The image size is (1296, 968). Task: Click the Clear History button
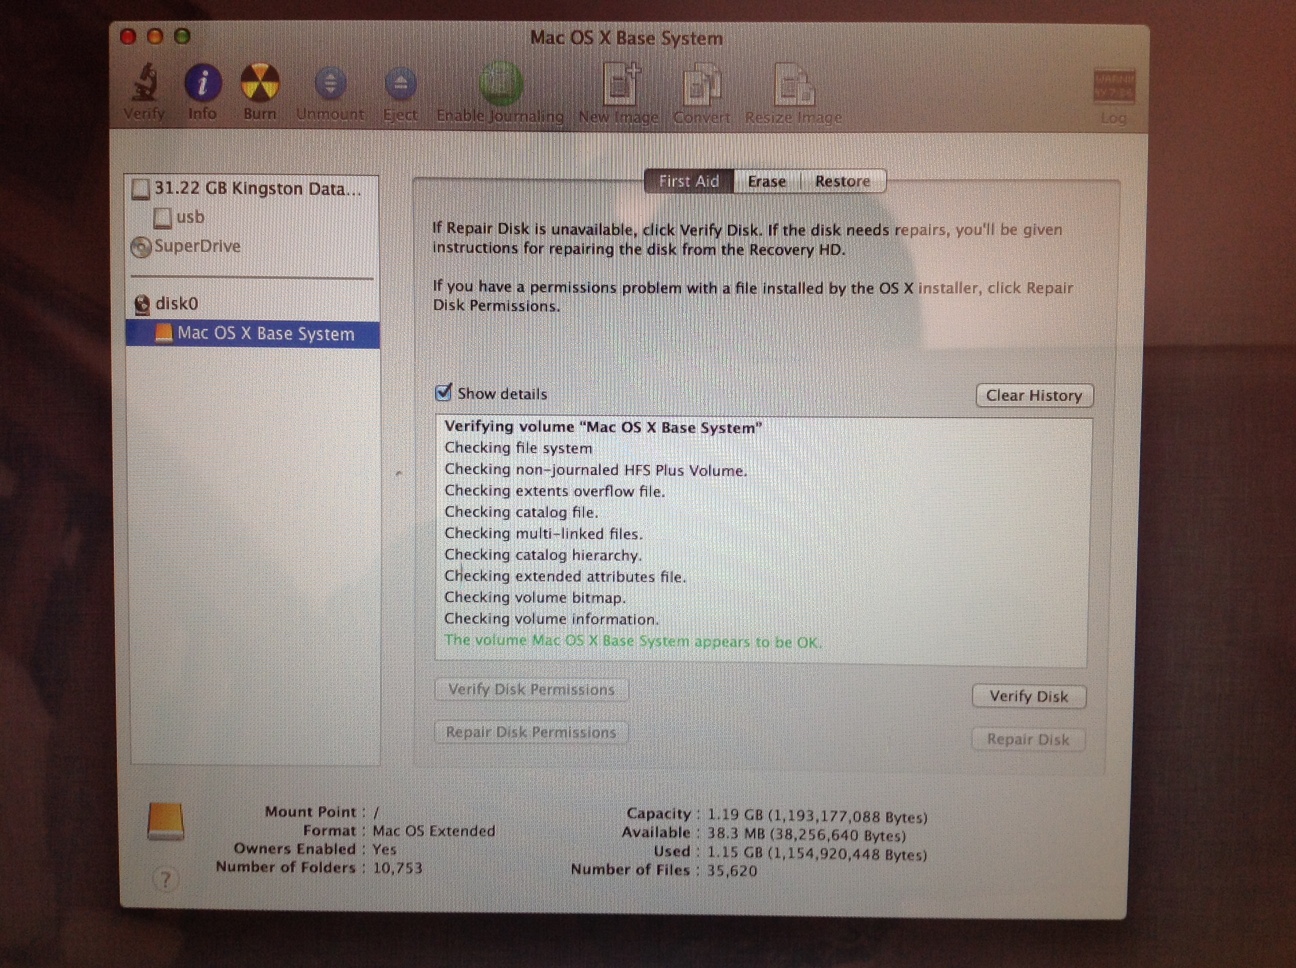[x=1034, y=395]
